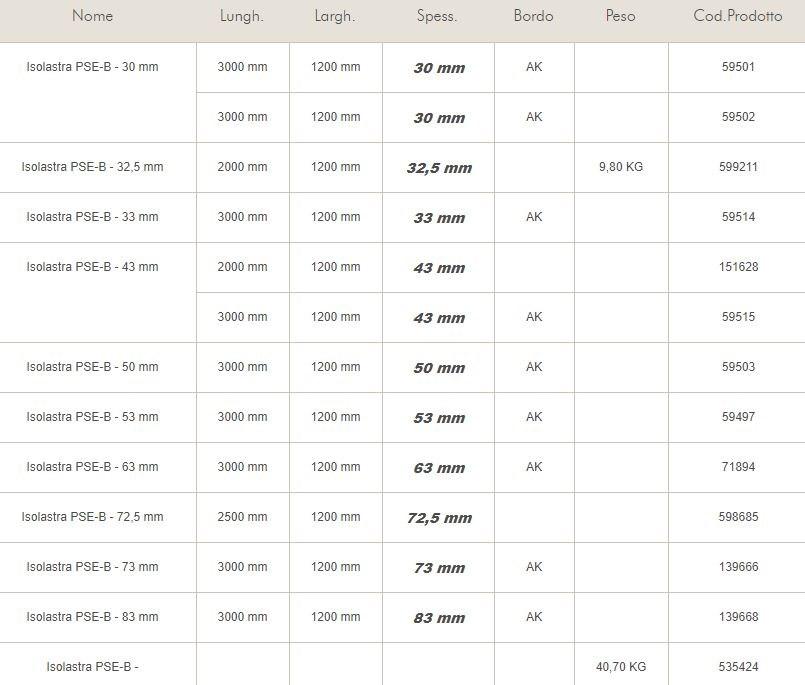Open the Isolastra PSE-B - 83 mm entry

click(x=92, y=617)
